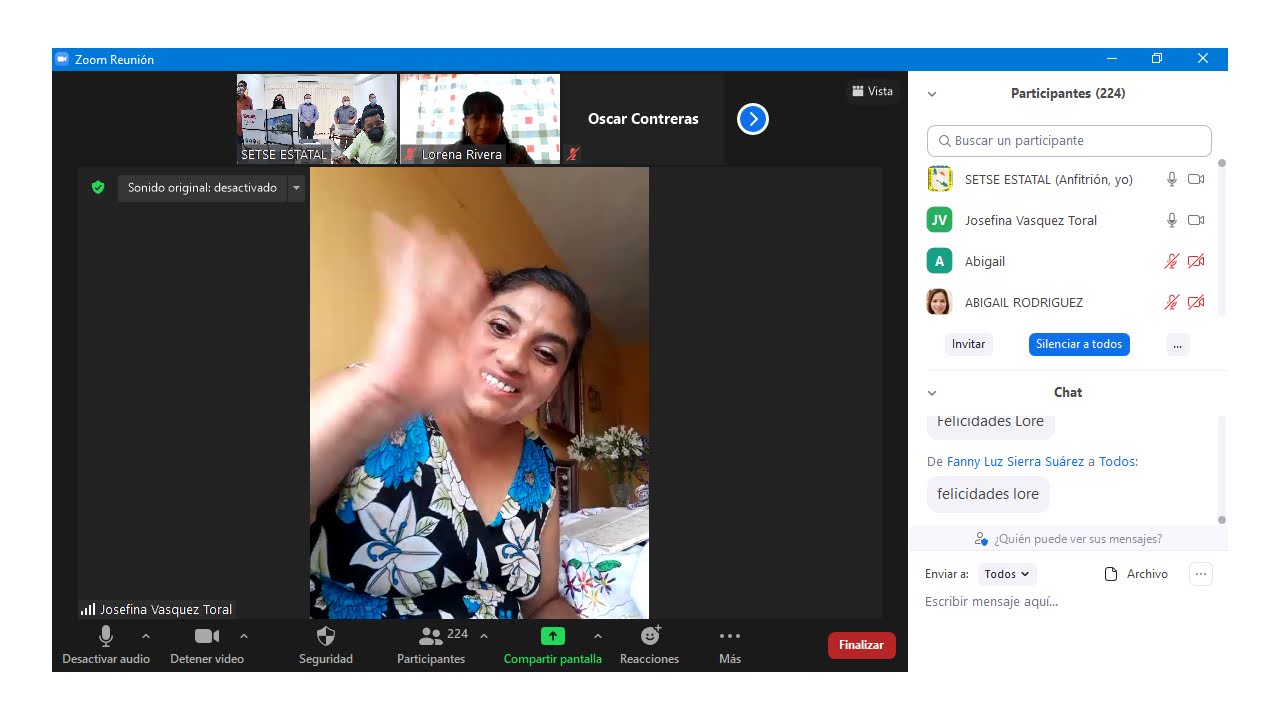The width and height of the screenshot is (1280, 720).
Task: Click muted mic icon on Lorena Rivera thumbnail
Action: [x=410, y=154]
